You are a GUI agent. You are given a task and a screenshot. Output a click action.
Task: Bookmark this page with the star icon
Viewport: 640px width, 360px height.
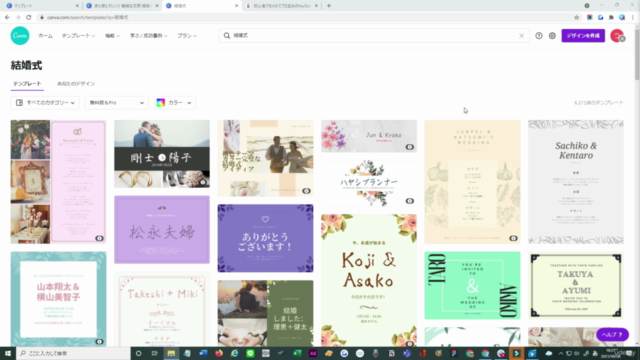[x=576, y=18]
